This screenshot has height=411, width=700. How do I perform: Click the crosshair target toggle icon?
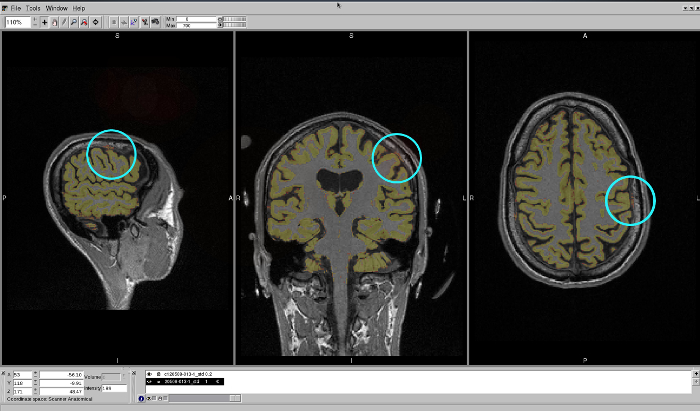[x=95, y=22]
